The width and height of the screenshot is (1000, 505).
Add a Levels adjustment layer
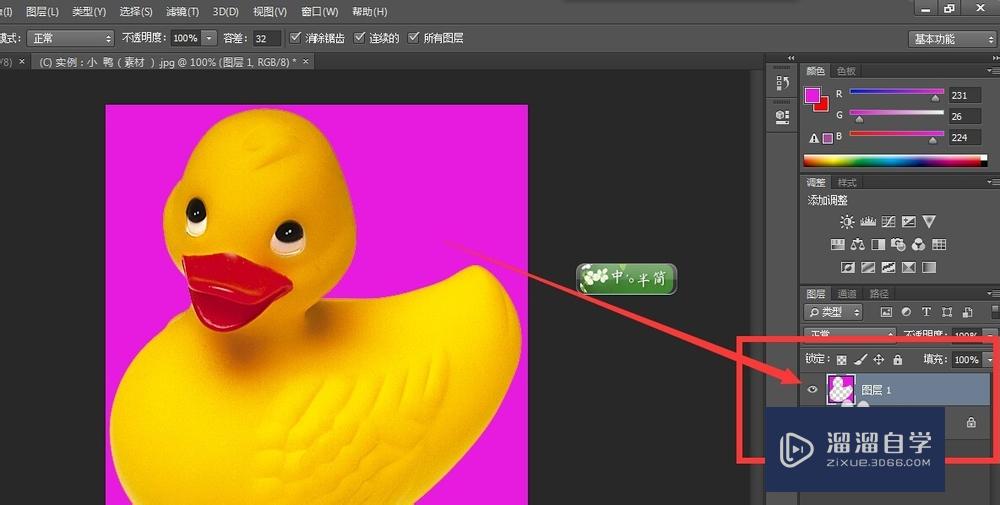pyautogui.click(x=867, y=222)
